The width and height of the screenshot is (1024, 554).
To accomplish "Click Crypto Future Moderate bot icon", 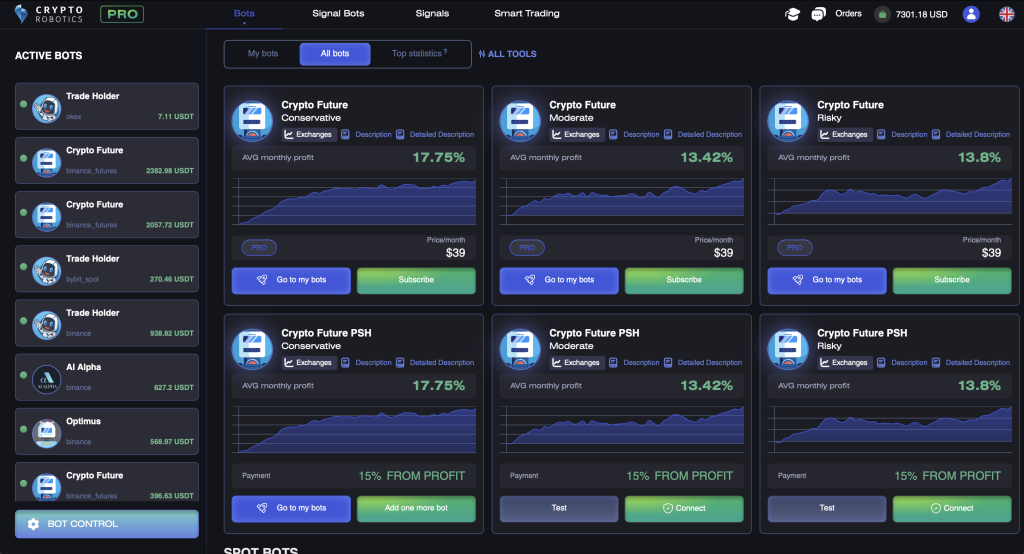I will point(520,121).
